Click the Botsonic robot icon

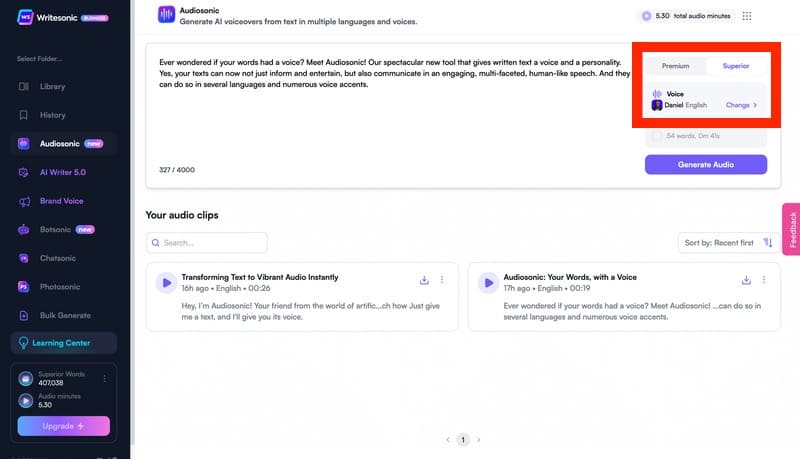coord(23,230)
